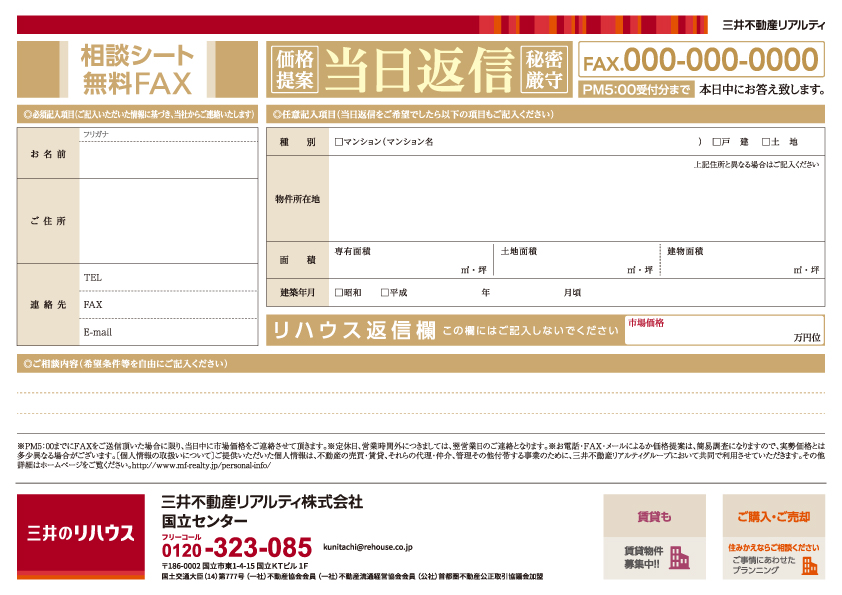This screenshot has width=842, height=595.
Task: Click the 上記住所と異なる場合はご記入ください note
Action: pyautogui.click(x=756, y=164)
